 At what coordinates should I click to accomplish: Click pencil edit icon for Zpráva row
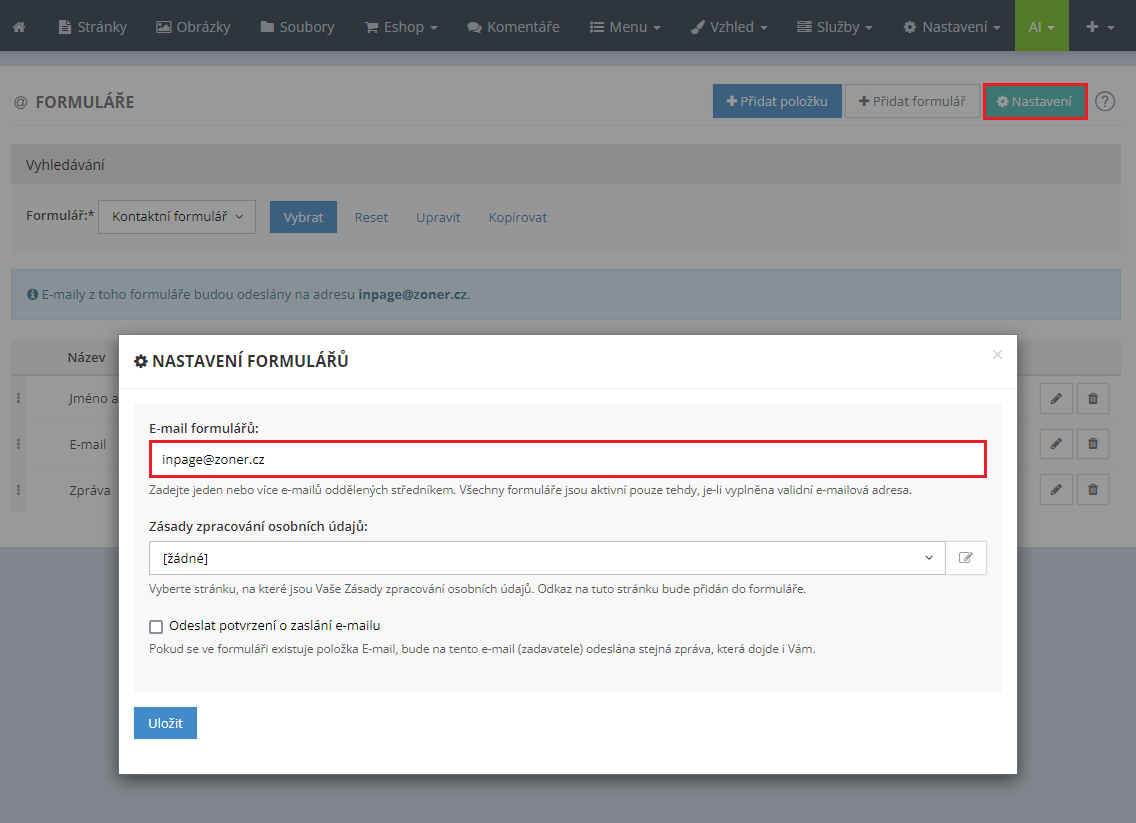1056,489
